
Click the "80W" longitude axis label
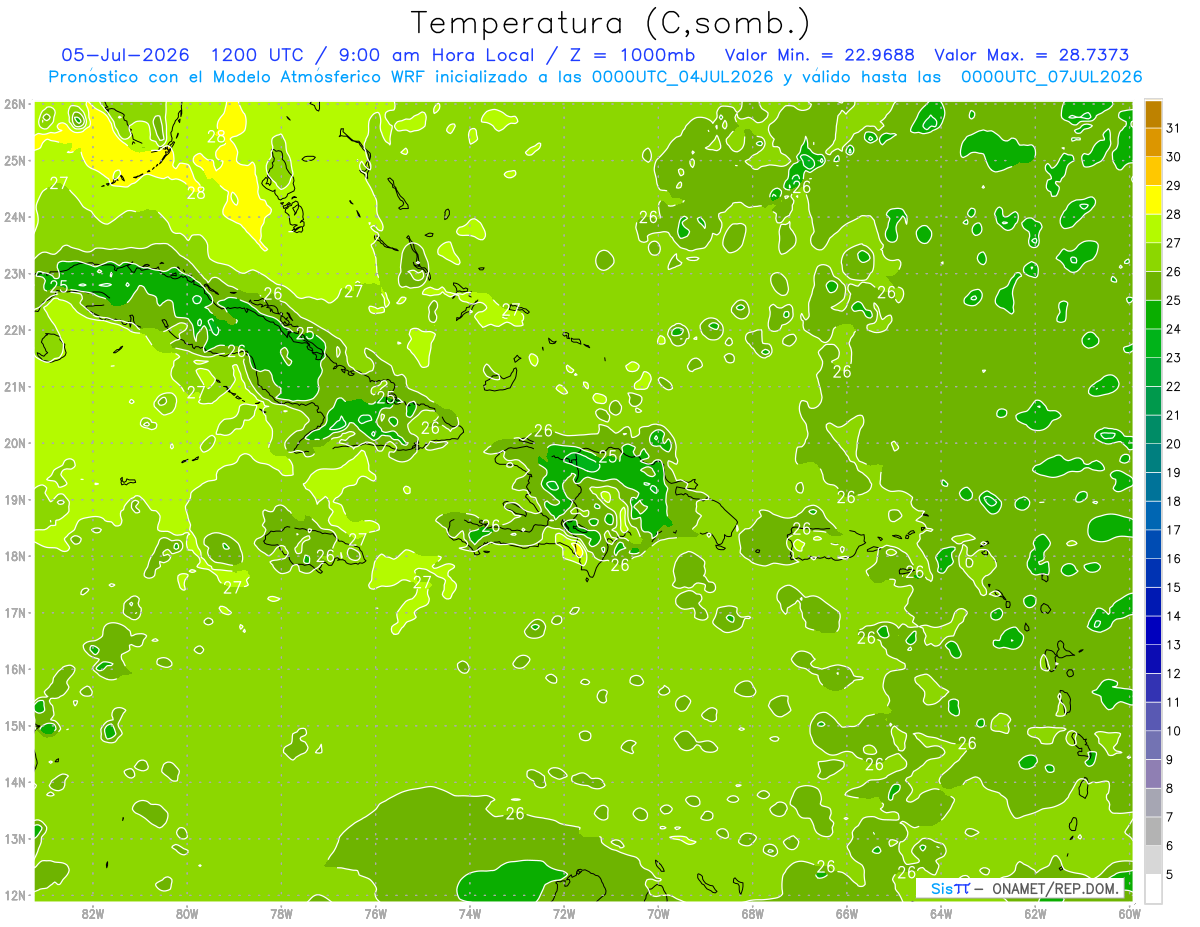tap(187, 912)
